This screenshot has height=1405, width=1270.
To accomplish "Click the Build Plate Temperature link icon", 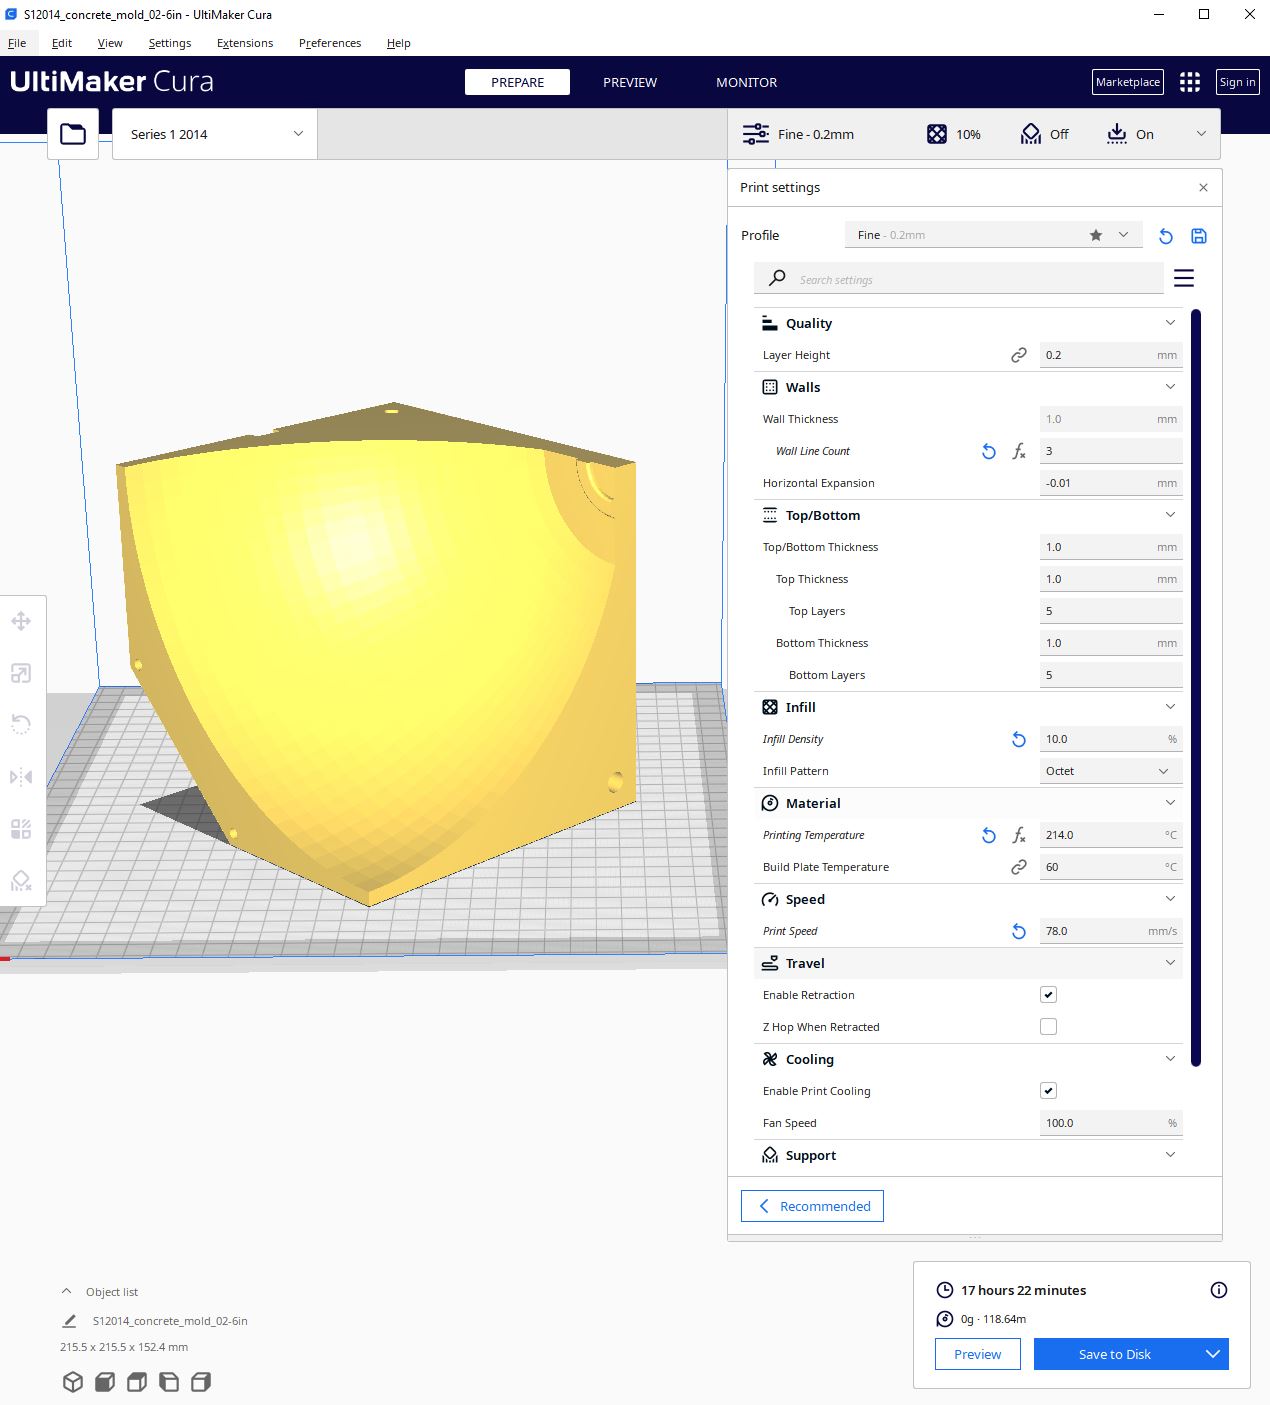I will (x=1019, y=867).
